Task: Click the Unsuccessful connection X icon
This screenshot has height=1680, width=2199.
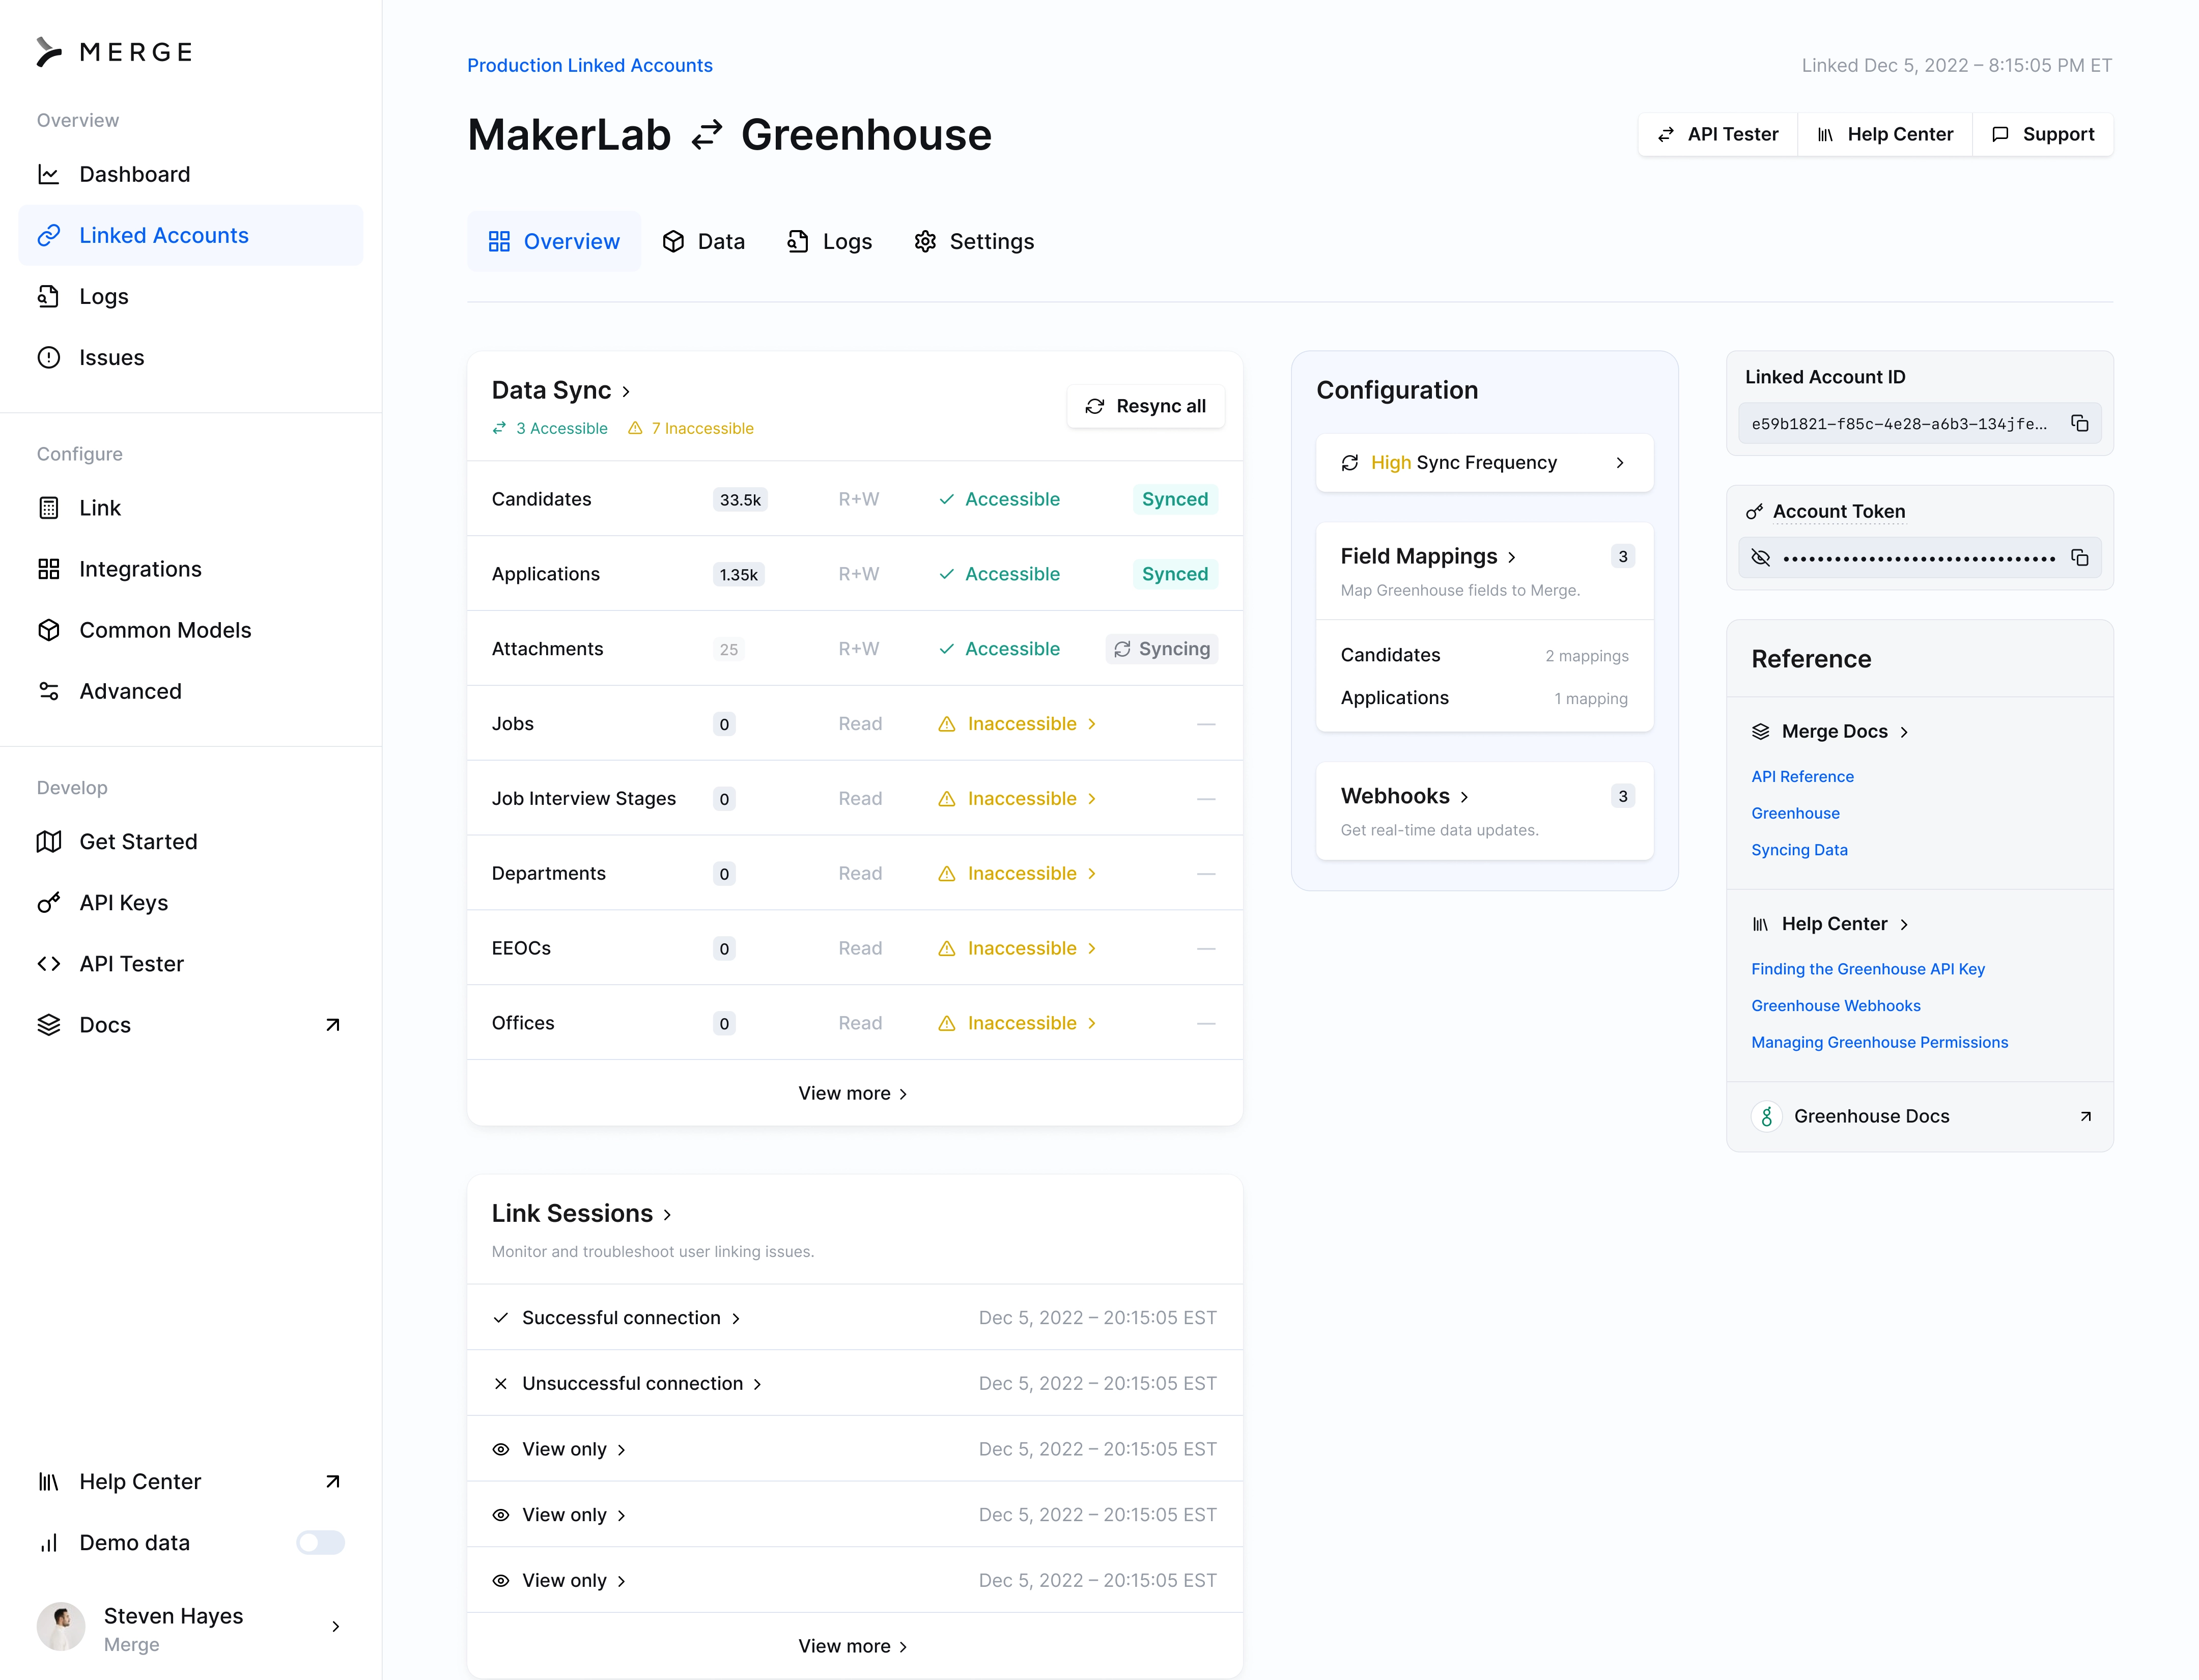Action: click(501, 1384)
